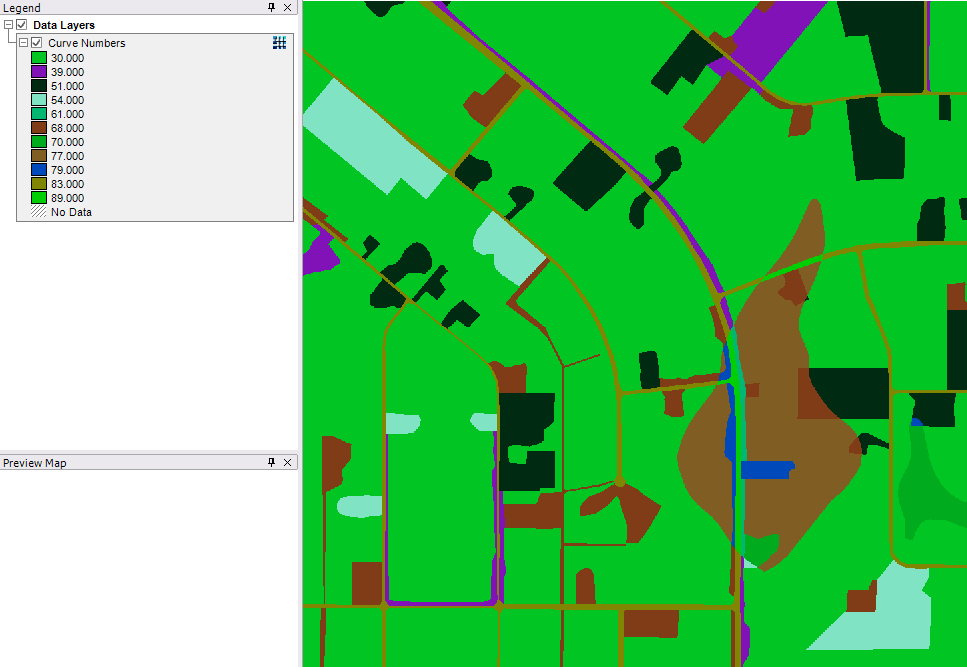Pin the Legend panel
This screenshot has width=967, height=667.
coord(271,8)
